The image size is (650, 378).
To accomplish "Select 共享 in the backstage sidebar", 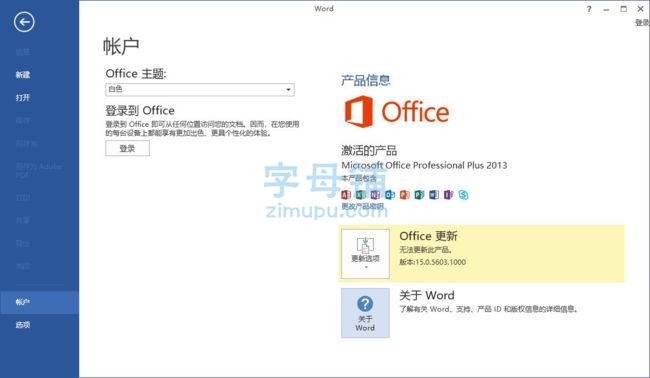I will [x=23, y=220].
